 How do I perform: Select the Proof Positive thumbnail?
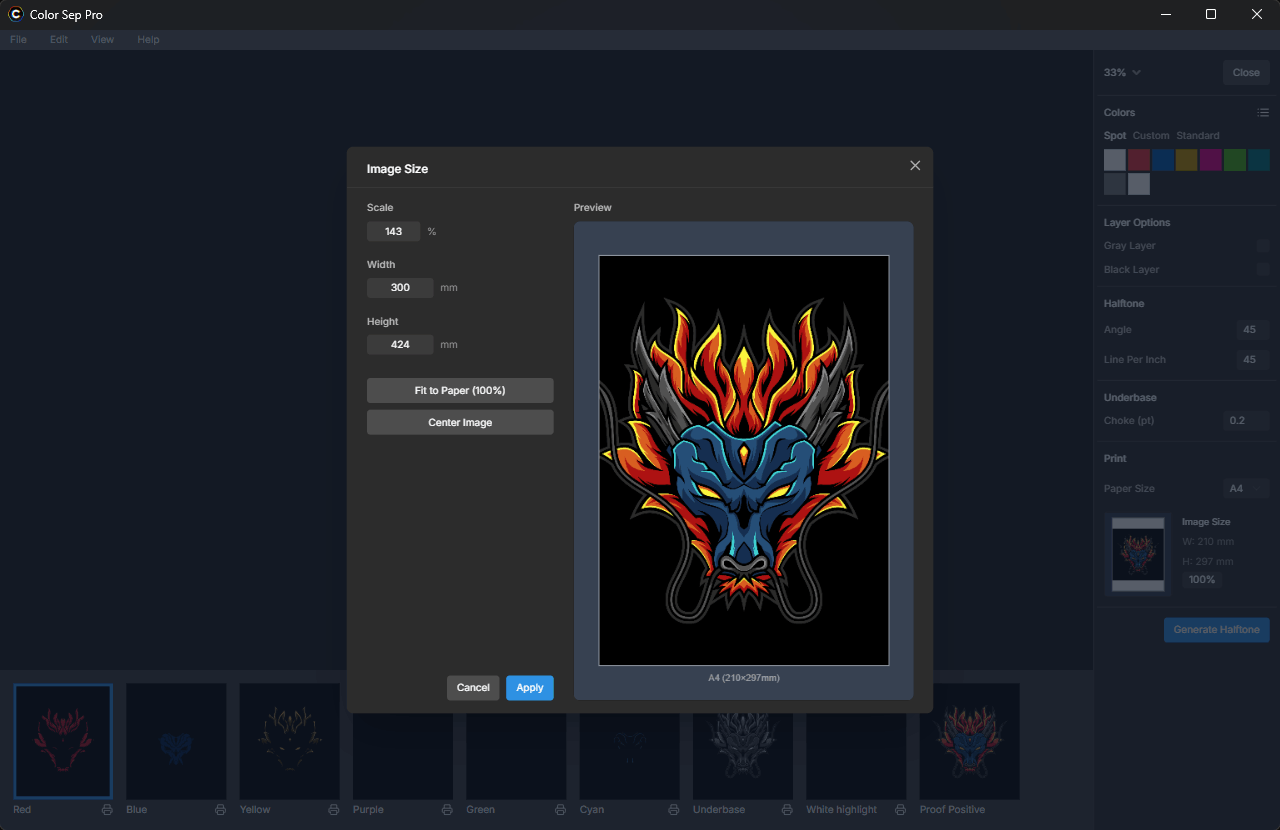click(970, 741)
